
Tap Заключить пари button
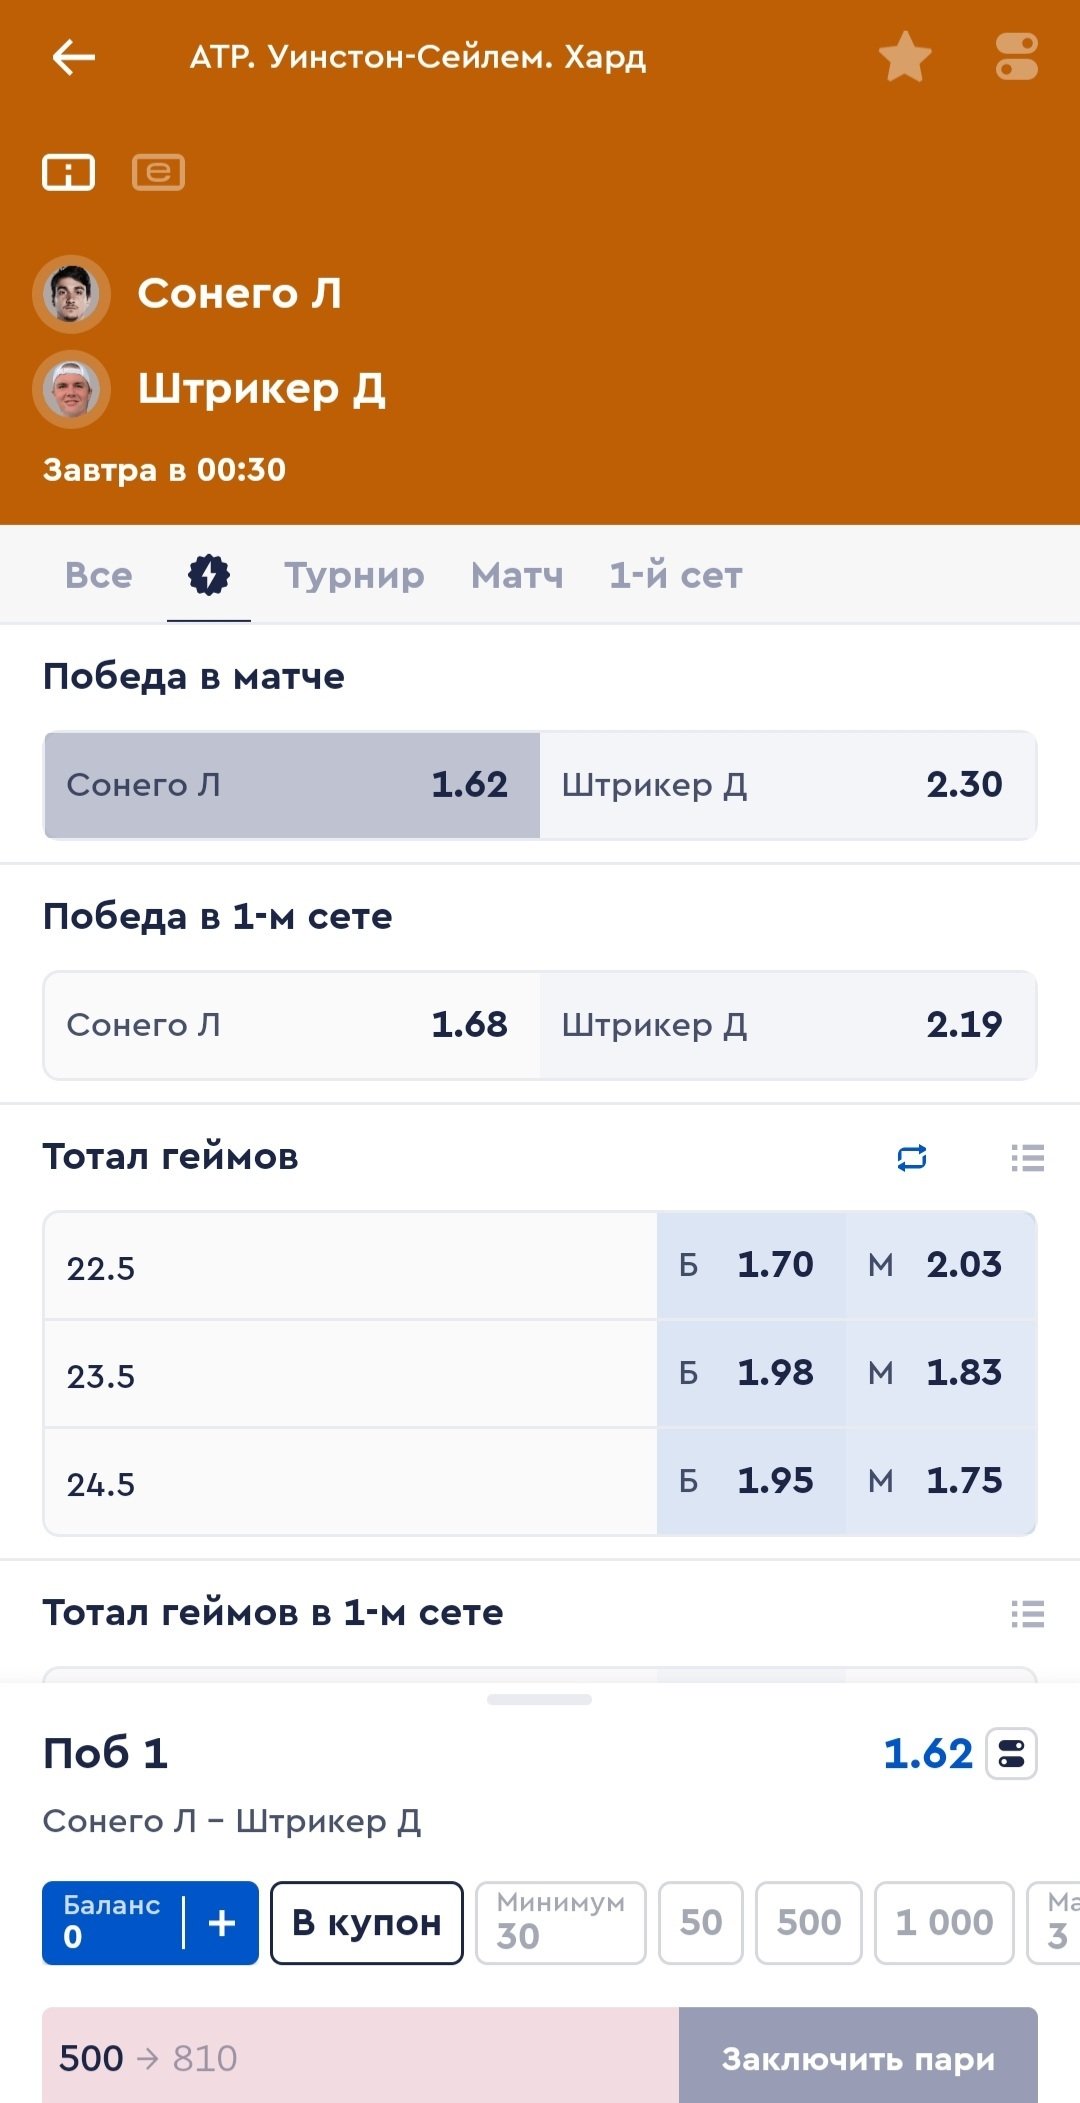coord(858,2058)
